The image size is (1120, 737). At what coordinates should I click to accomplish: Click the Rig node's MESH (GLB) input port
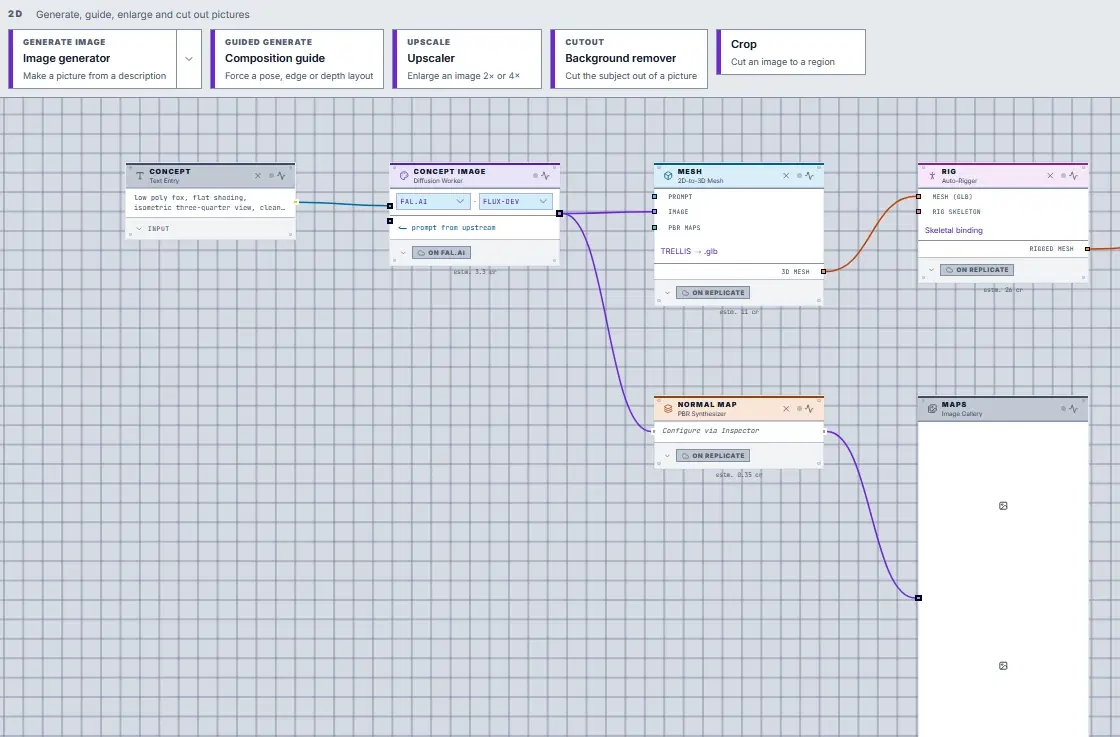[x=919, y=196]
